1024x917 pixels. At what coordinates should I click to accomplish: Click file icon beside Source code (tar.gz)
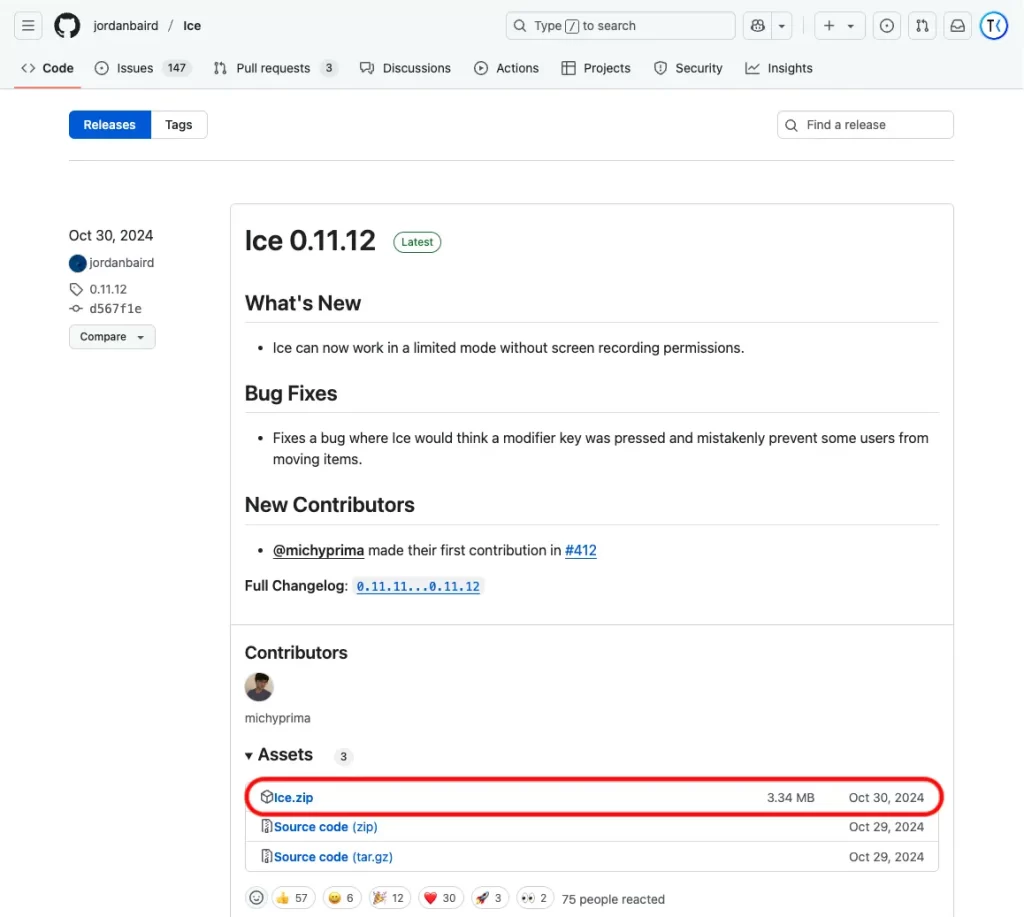[x=266, y=856]
